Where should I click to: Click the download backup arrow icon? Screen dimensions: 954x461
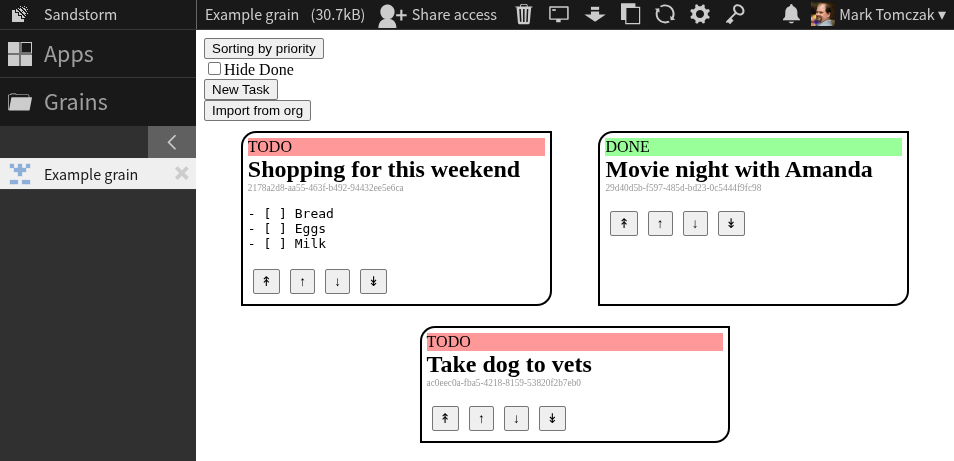tap(595, 14)
